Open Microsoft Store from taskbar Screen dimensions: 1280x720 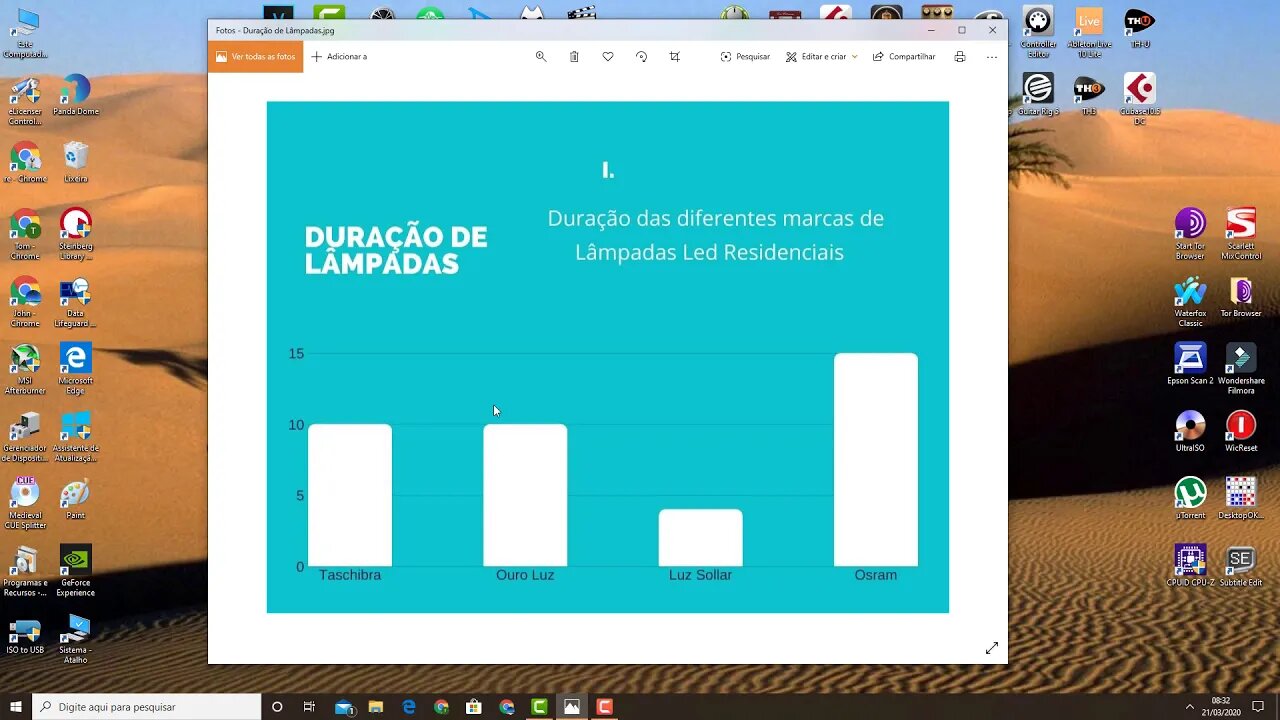[x=474, y=707]
